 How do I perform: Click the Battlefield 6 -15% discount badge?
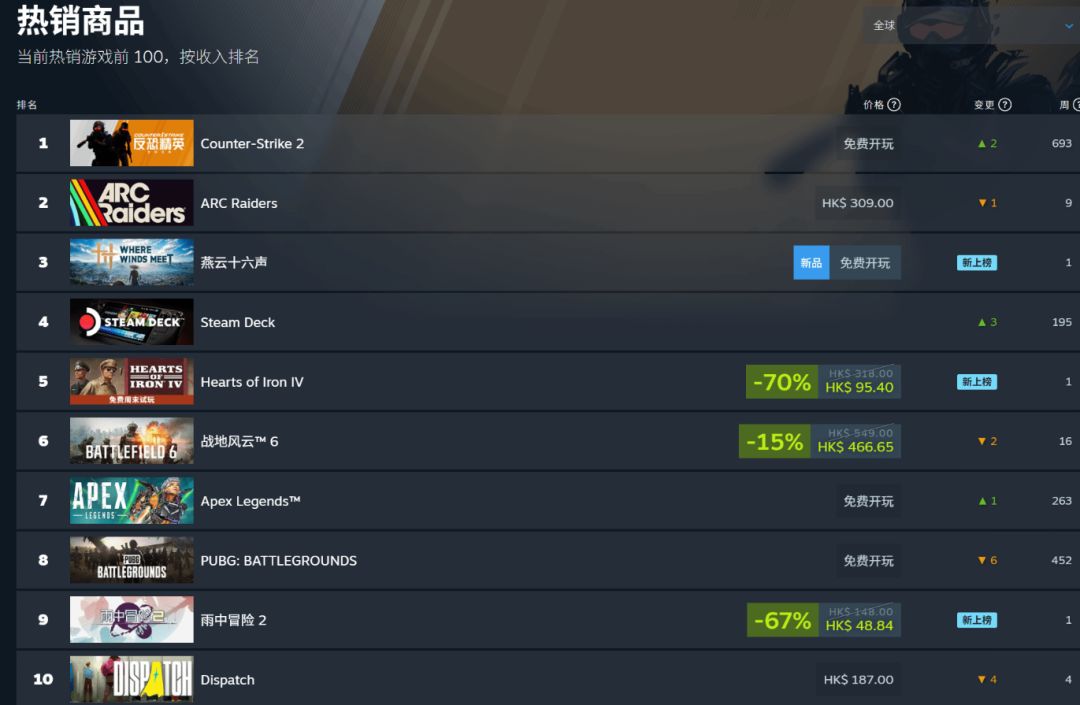(x=774, y=441)
